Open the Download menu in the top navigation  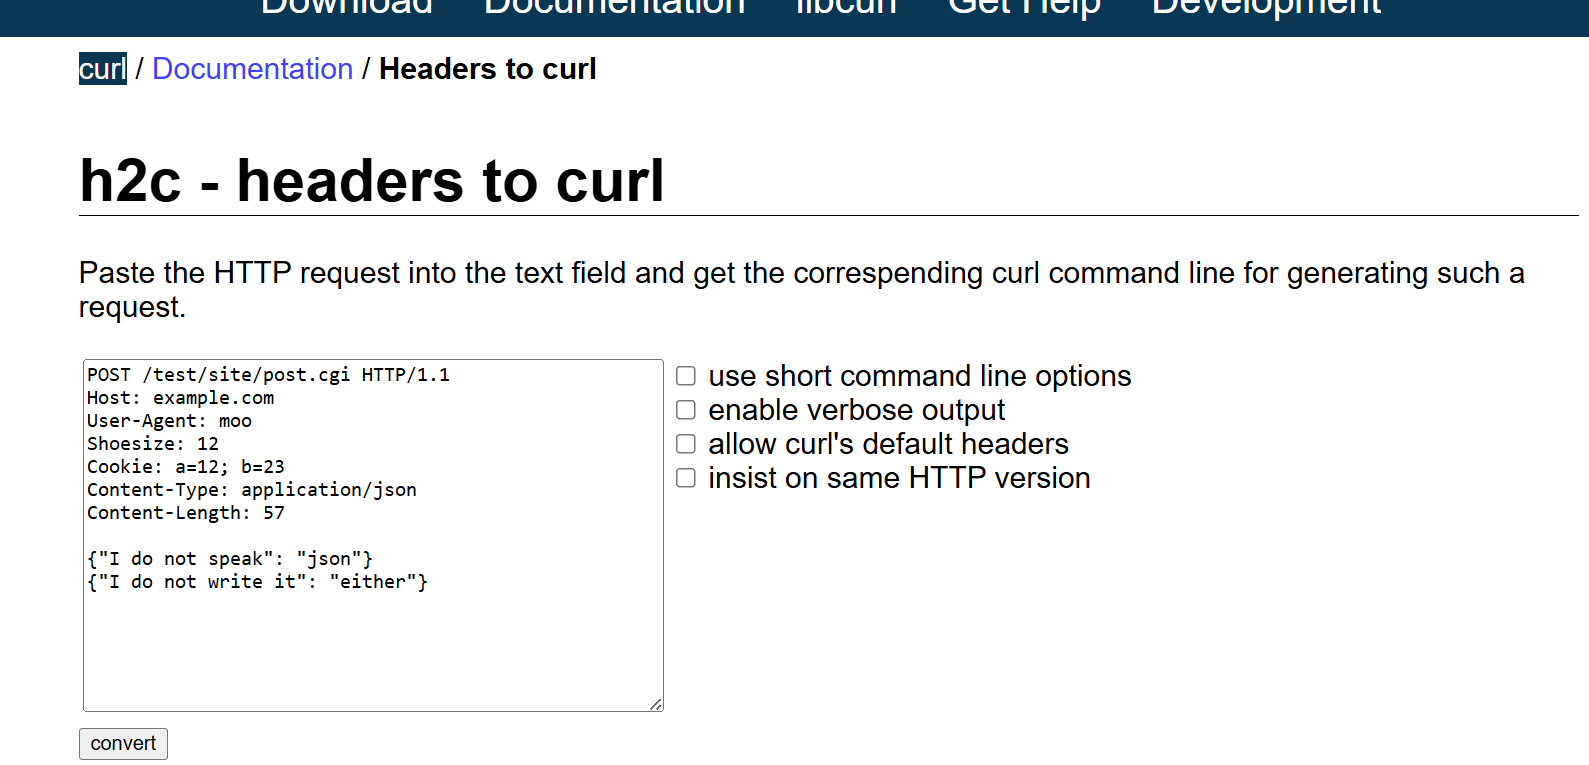[346, 8]
